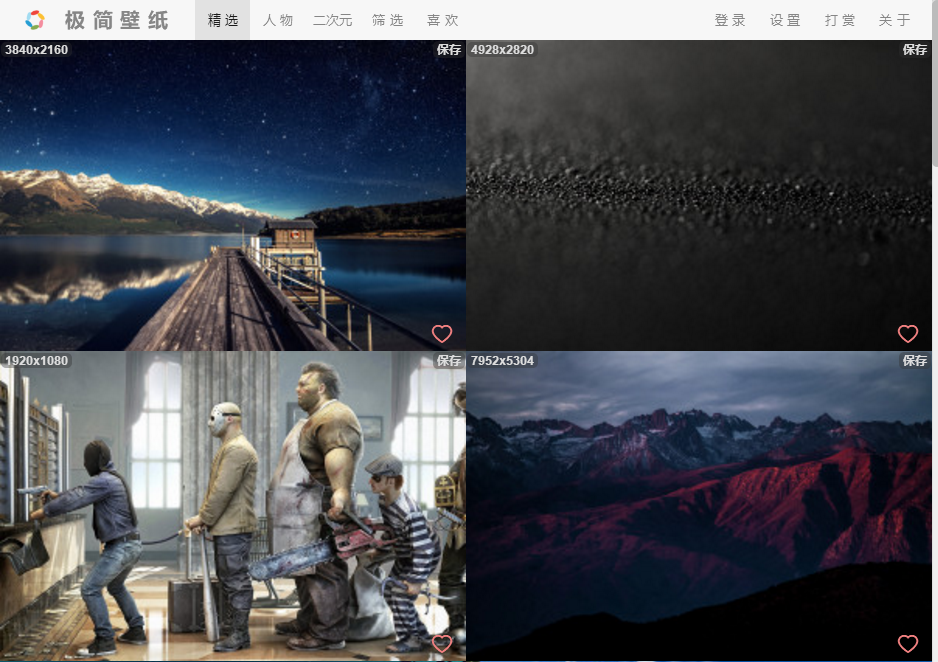This screenshot has width=938, height=662.
Task: Open the 设置 settings menu
Action: tap(785, 20)
